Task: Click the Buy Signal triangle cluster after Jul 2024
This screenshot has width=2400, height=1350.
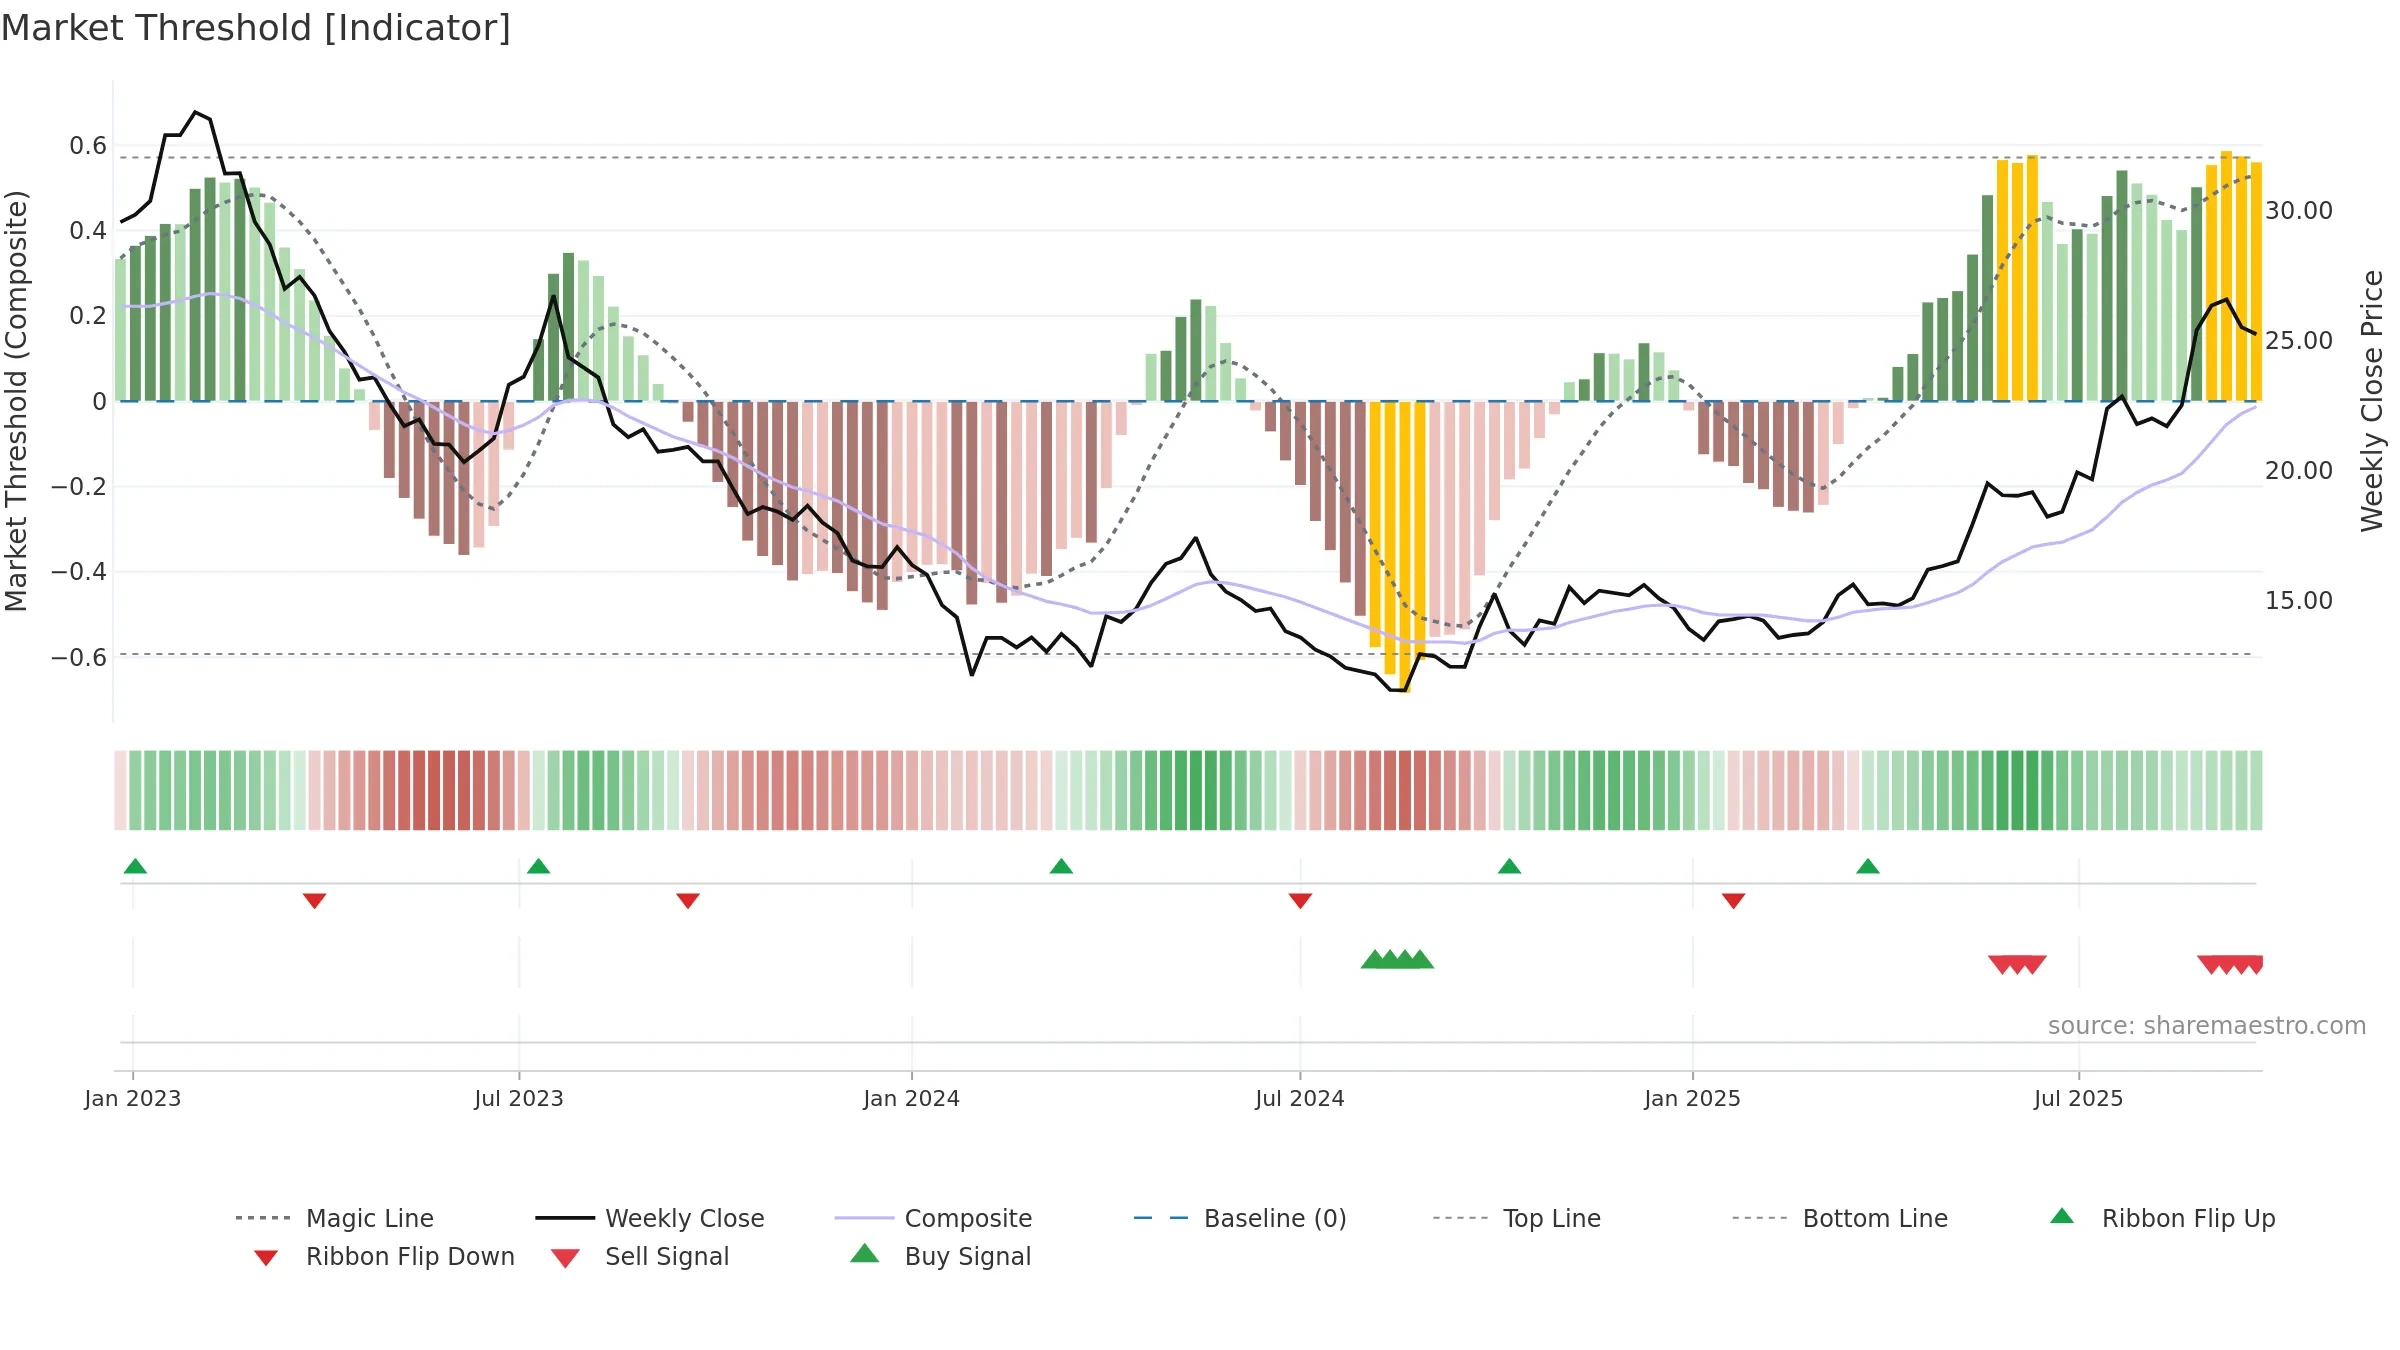Action: (1397, 959)
